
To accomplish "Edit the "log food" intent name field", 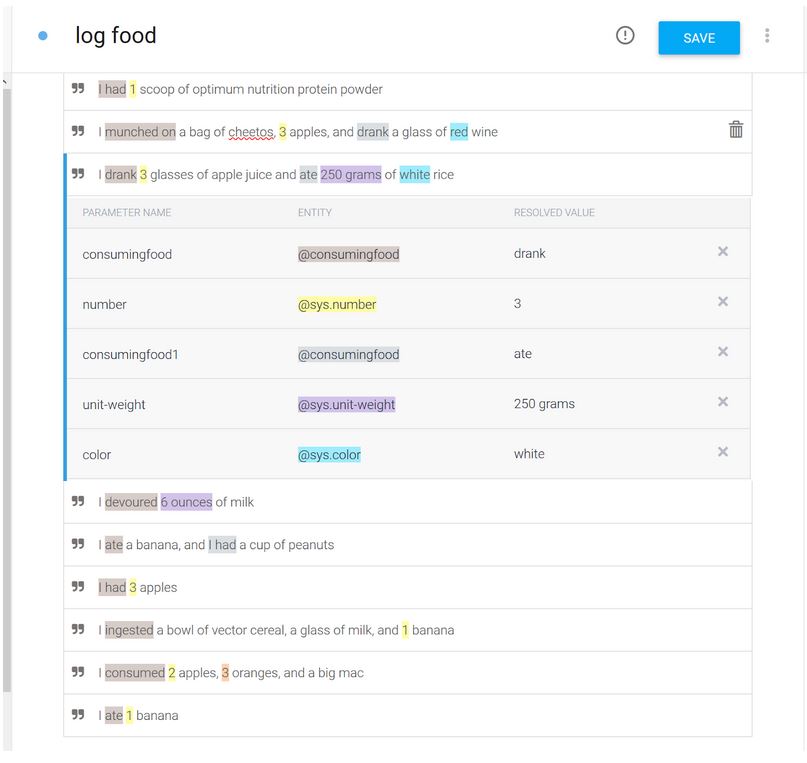I will pyautogui.click(x=116, y=36).
